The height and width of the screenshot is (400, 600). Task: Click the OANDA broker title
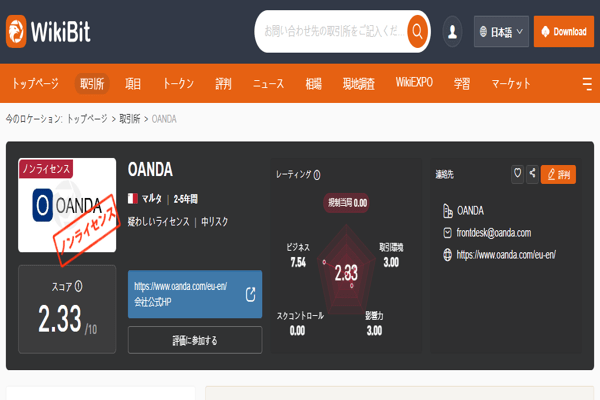pyautogui.click(x=150, y=170)
